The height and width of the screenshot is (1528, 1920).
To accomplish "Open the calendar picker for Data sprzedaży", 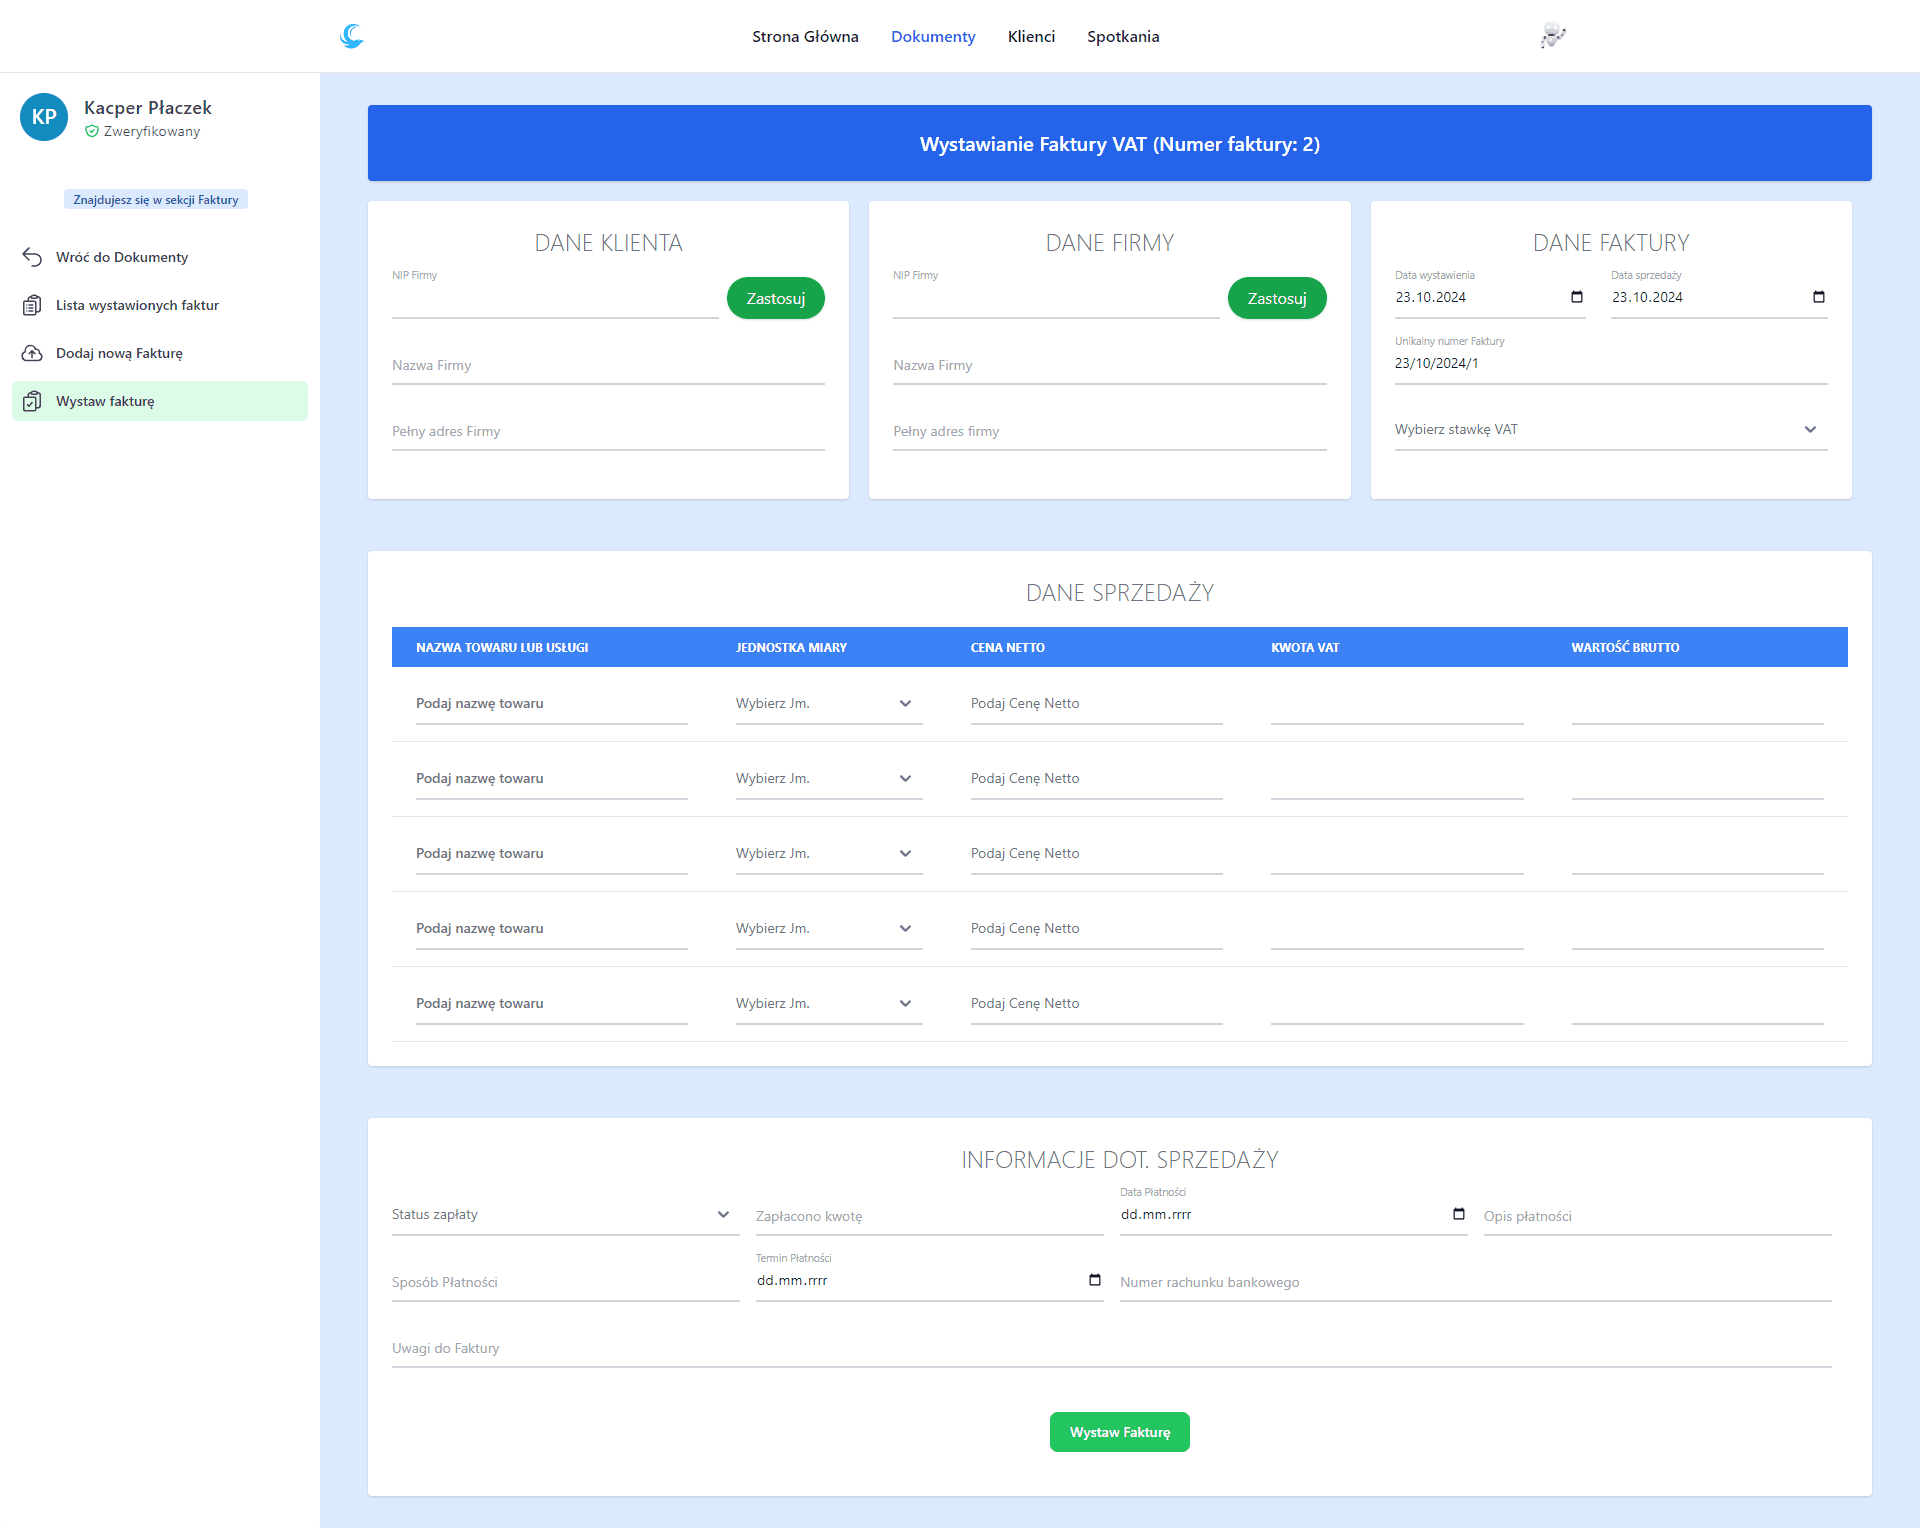I will tap(1818, 297).
